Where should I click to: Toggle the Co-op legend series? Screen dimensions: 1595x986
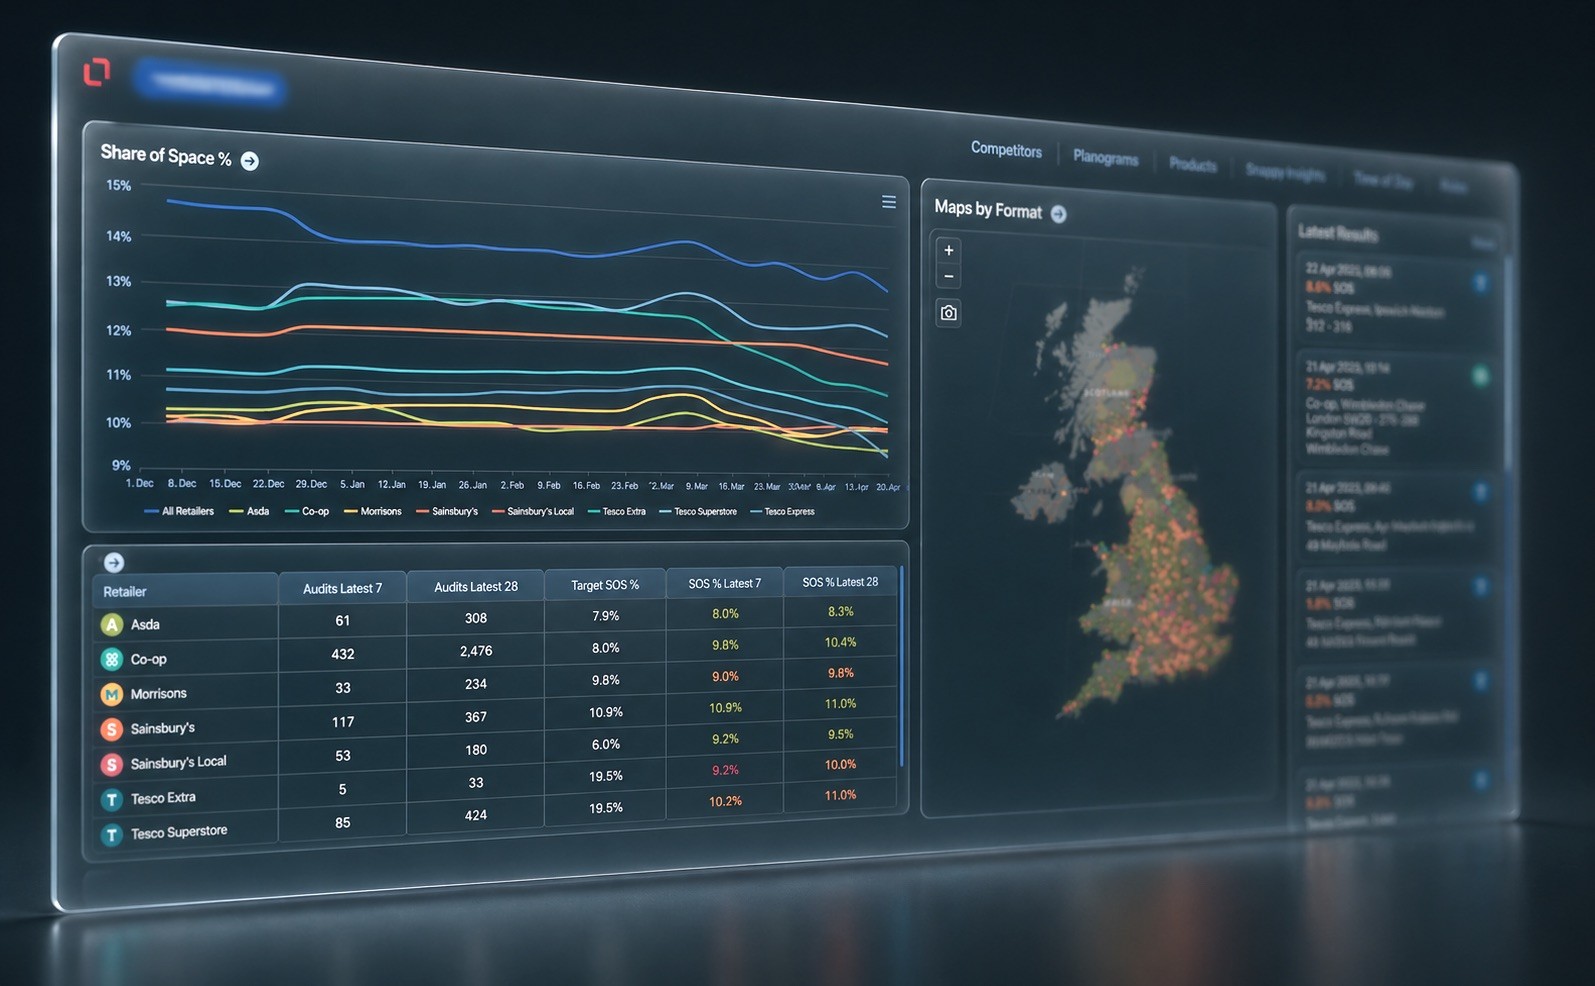click(307, 511)
